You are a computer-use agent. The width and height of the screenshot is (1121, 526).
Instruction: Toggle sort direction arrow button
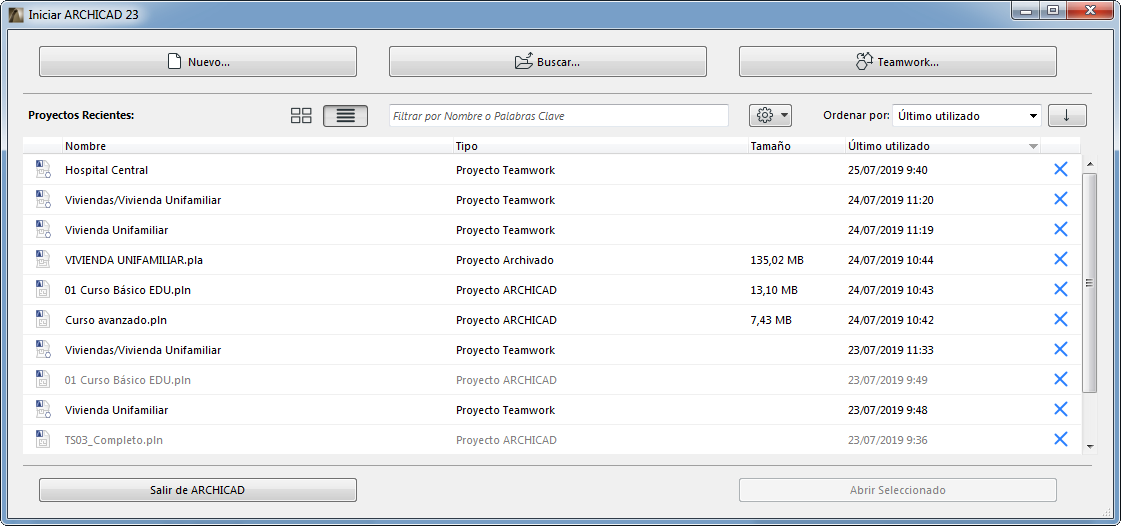click(1067, 116)
